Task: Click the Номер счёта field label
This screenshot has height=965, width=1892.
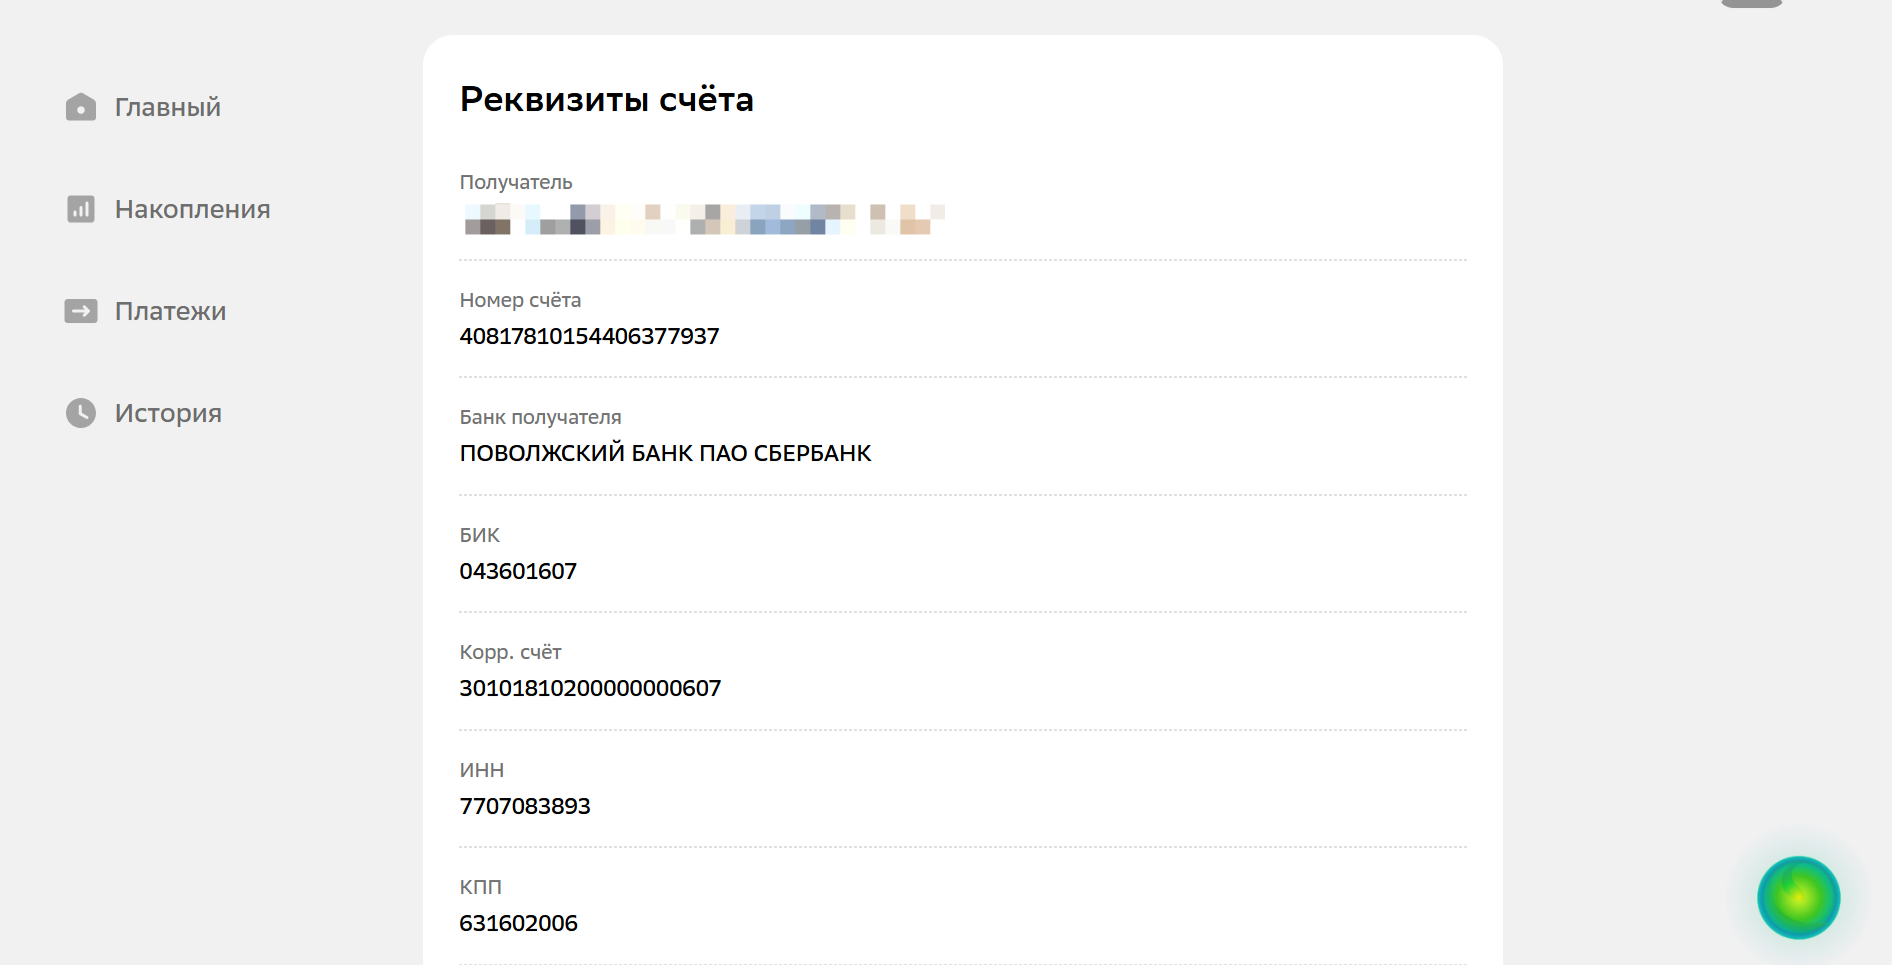Action: pos(520,300)
